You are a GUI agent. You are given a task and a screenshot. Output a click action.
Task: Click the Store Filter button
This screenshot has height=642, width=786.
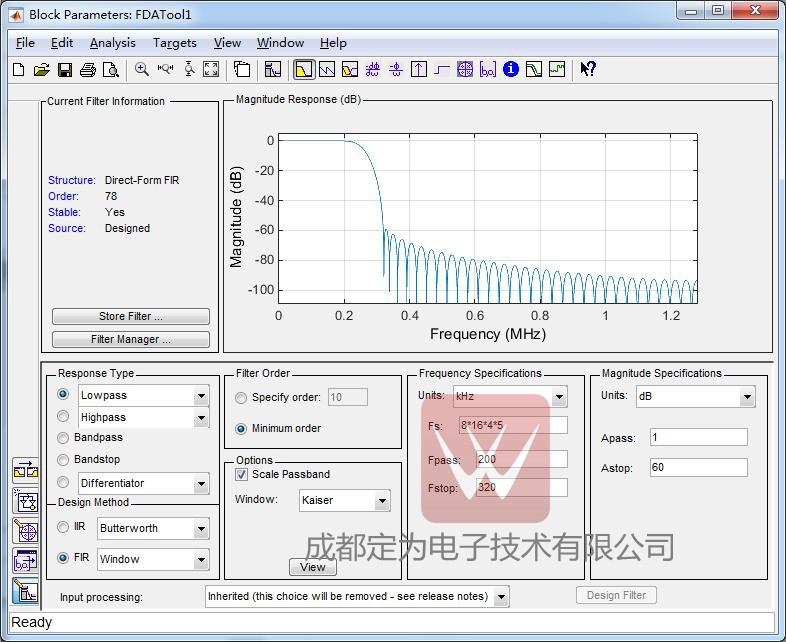pos(130,316)
